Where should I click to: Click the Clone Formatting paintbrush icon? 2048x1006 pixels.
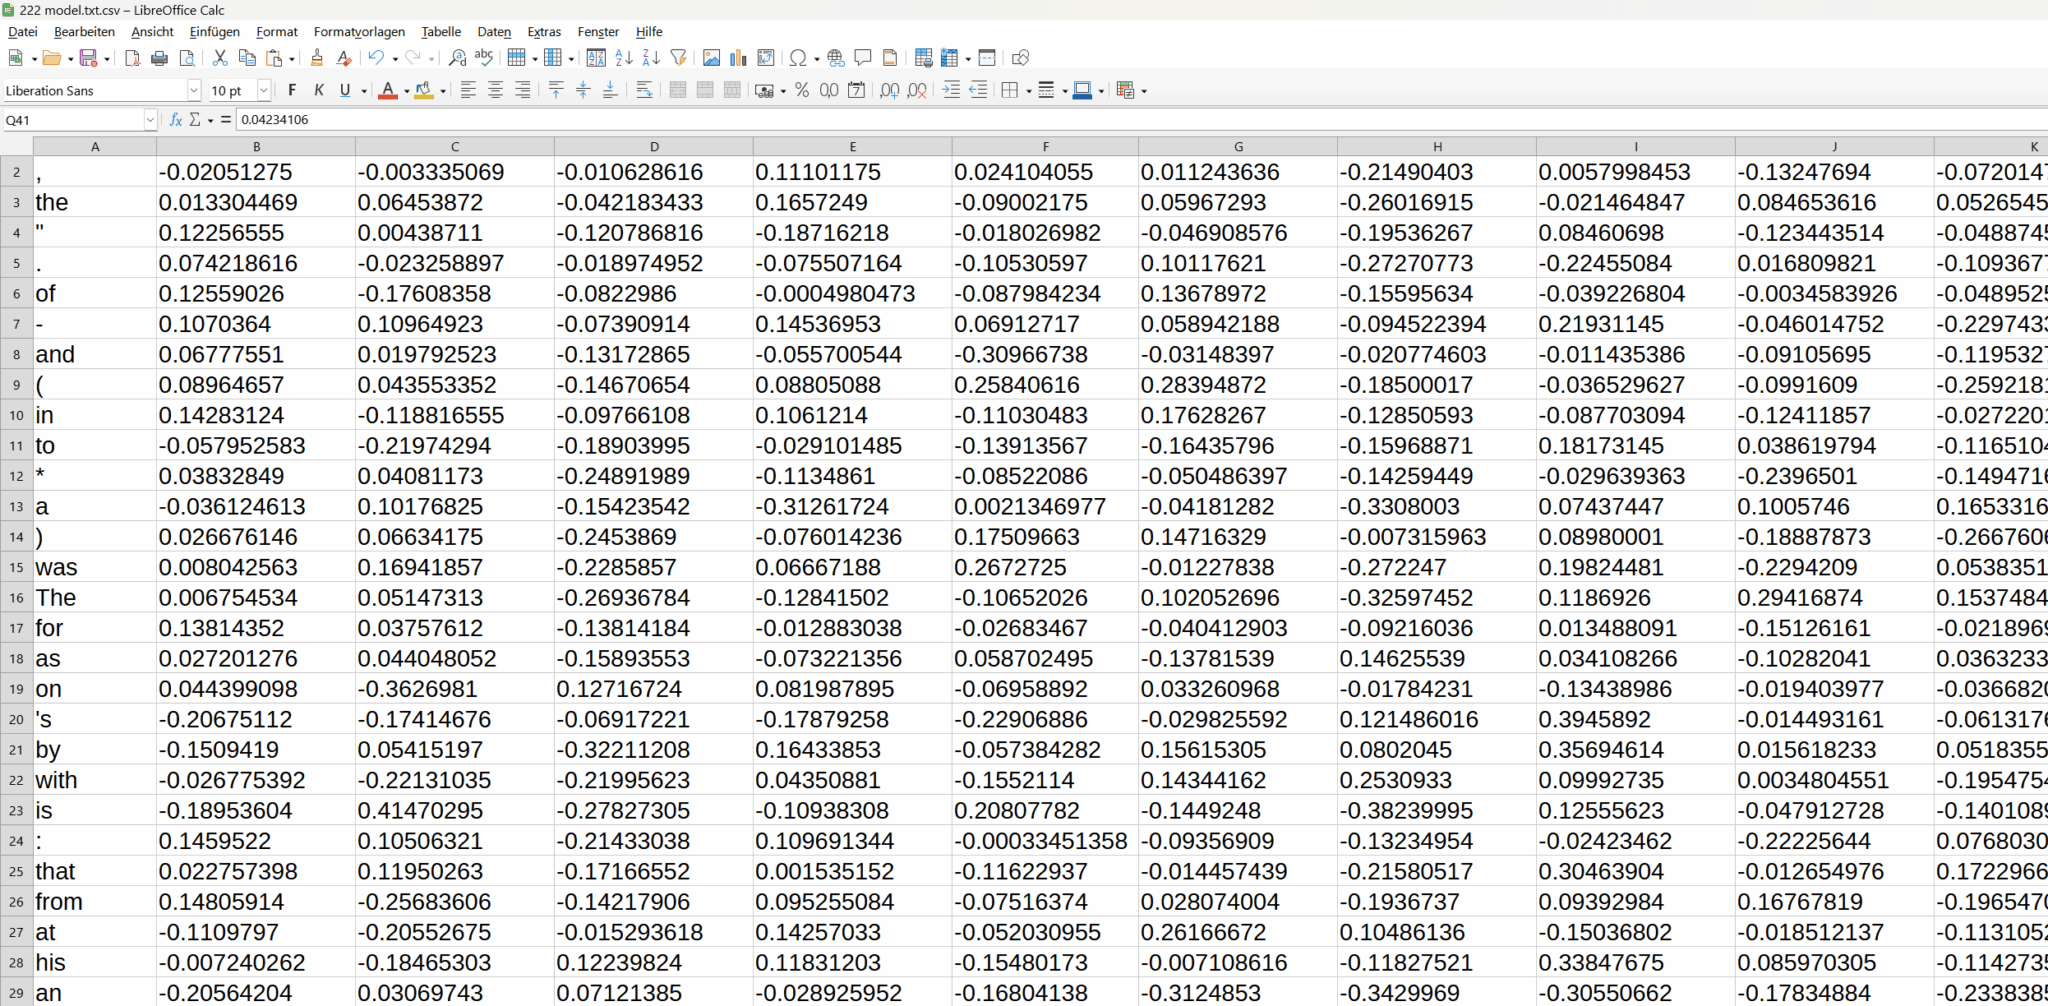pyautogui.click(x=317, y=58)
